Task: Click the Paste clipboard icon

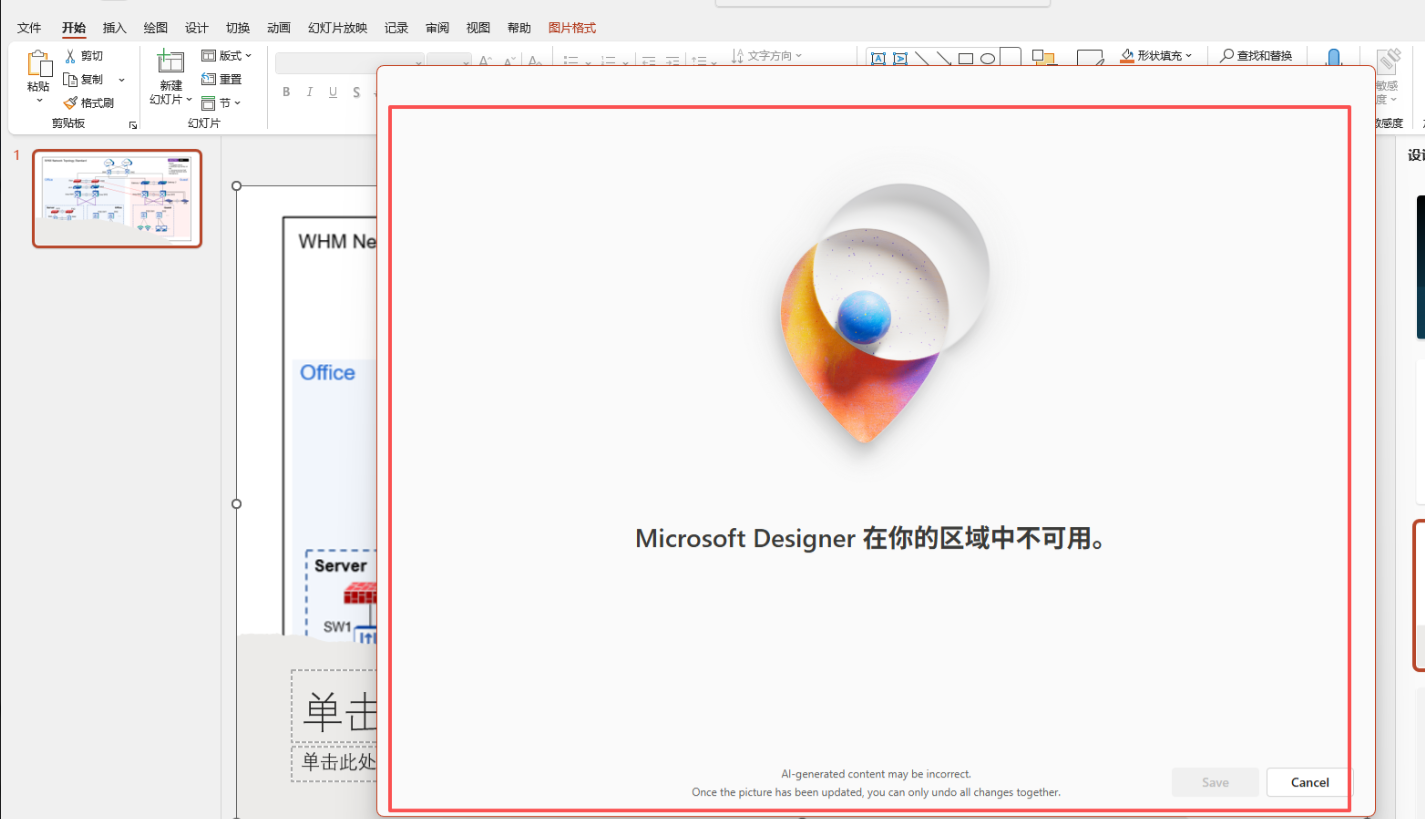Action: (38, 64)
